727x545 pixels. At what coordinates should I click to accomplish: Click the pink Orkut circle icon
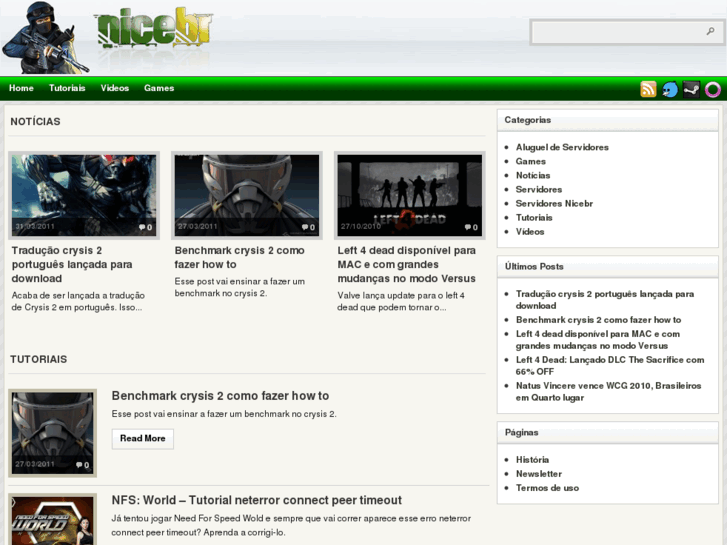tap(713, 89)
